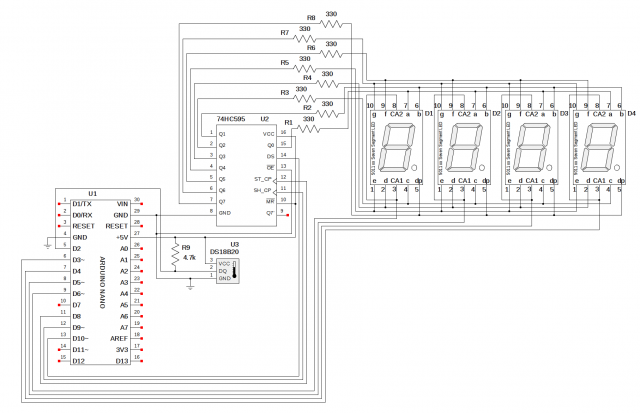Click the D1/TX pin label on Arduino

pos(82,204)
